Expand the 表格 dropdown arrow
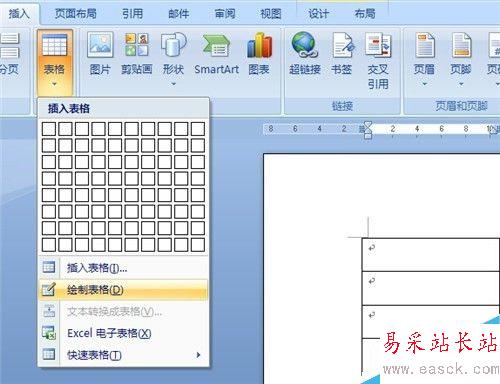Image resolution: width=500 pixels, height=384 pixels. (55, 84)
